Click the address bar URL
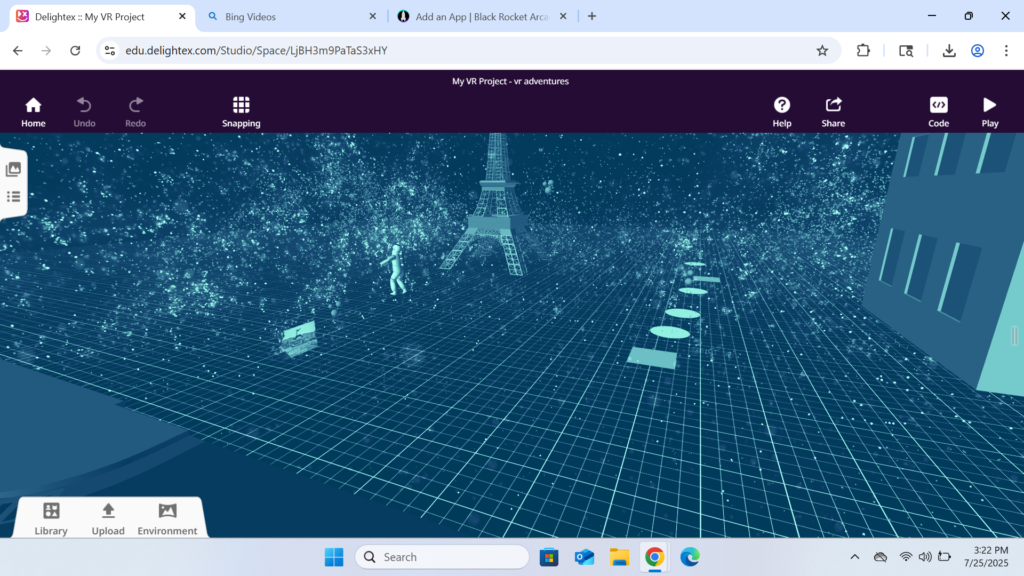The image size is (1024, 576). [x=257, y=50]
